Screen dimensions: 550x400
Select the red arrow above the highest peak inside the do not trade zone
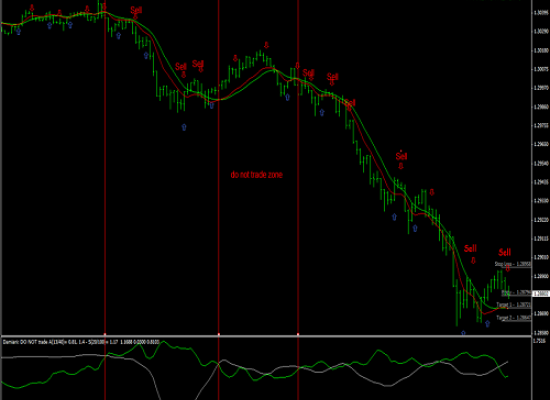[x=266, y=45]
